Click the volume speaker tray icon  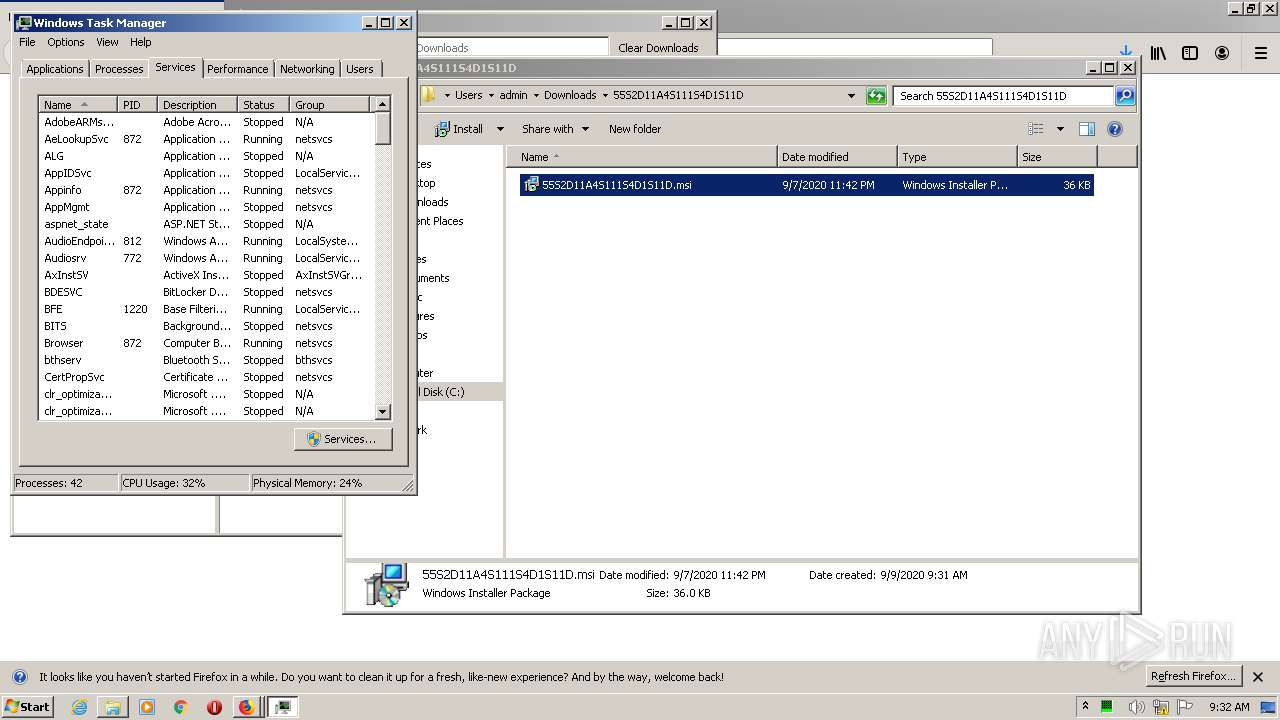coord(1137,707)
